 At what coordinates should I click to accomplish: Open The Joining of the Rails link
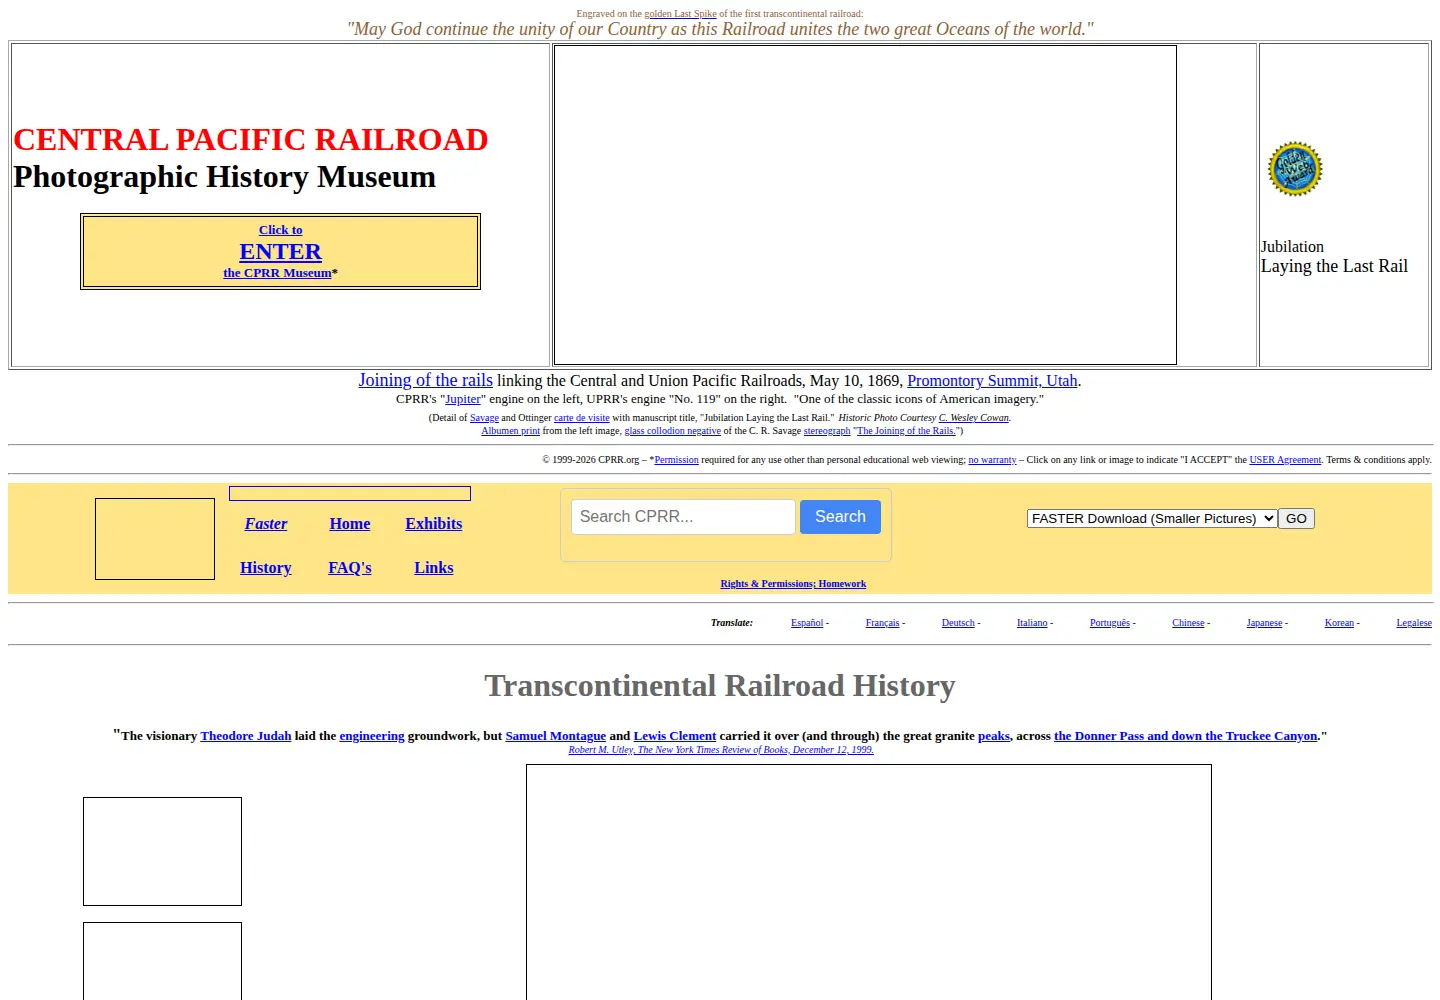pos(906,431)
